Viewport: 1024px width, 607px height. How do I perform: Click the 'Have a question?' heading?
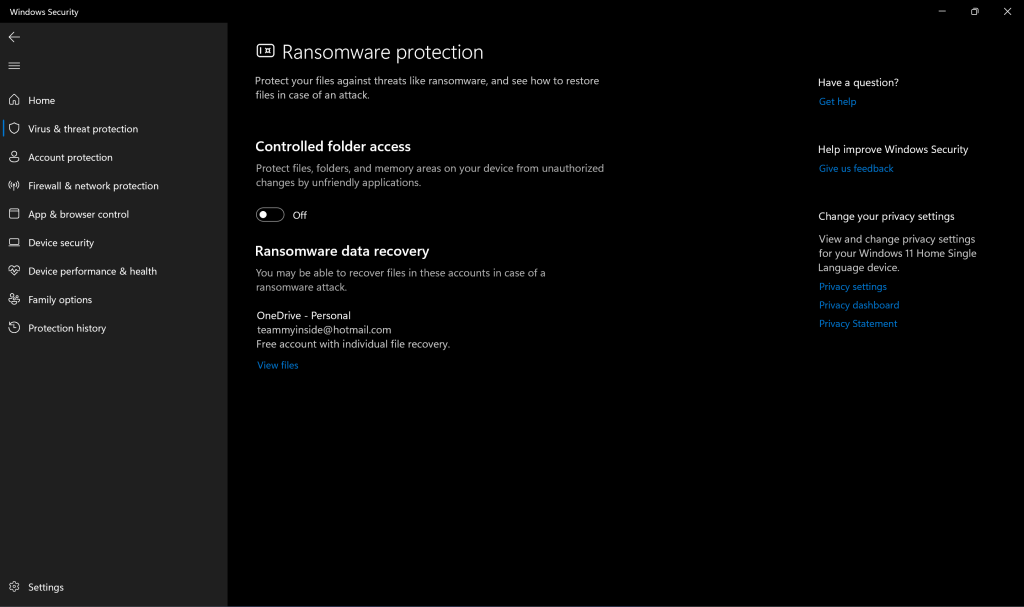tap(858, 82)
